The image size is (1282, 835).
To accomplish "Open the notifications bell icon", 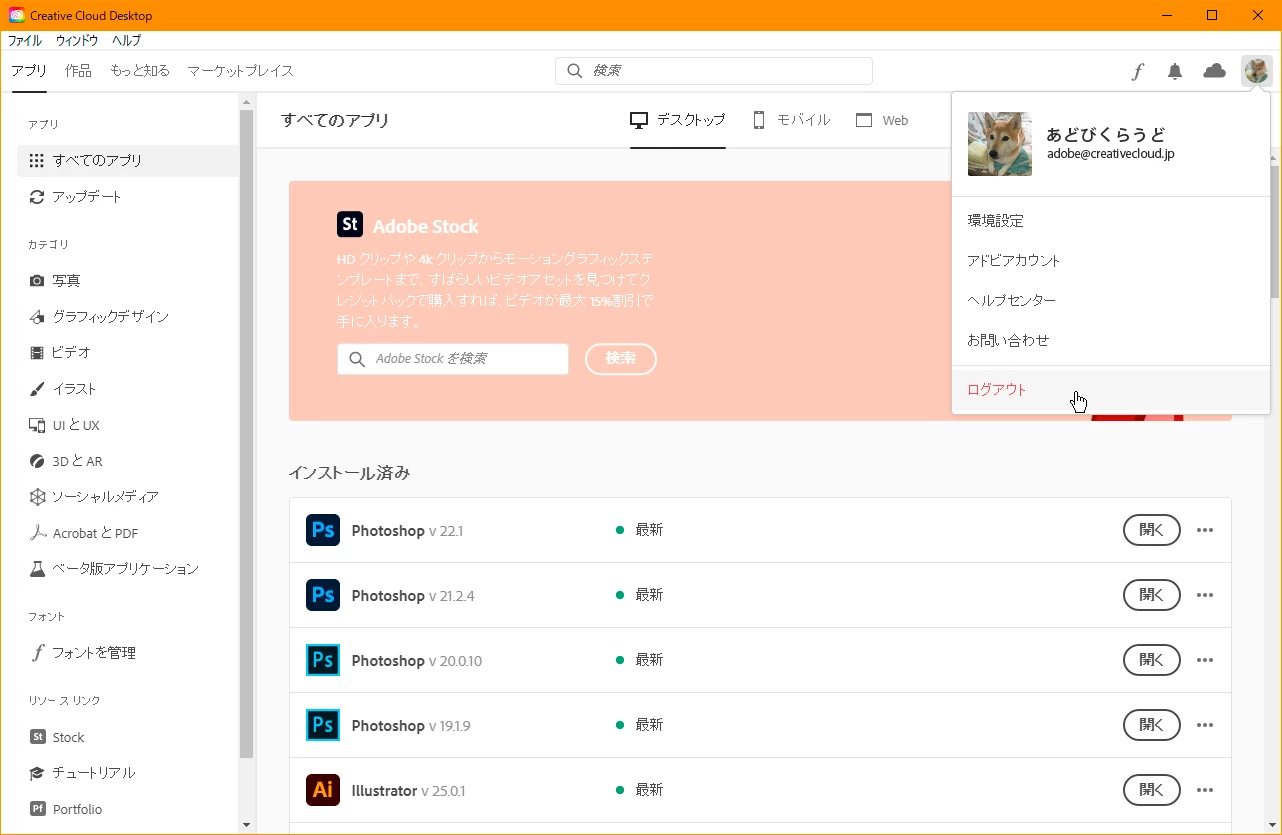I will pyautogui.click(x=1175, y=71).
